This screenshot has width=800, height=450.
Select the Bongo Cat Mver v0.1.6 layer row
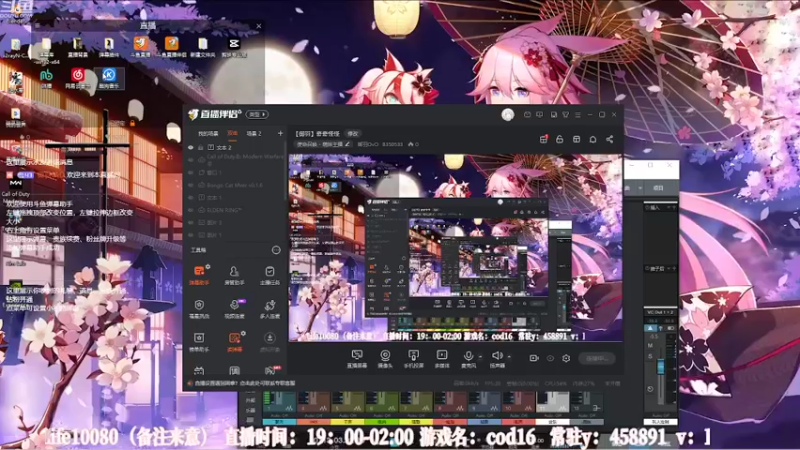click(236, 185)
